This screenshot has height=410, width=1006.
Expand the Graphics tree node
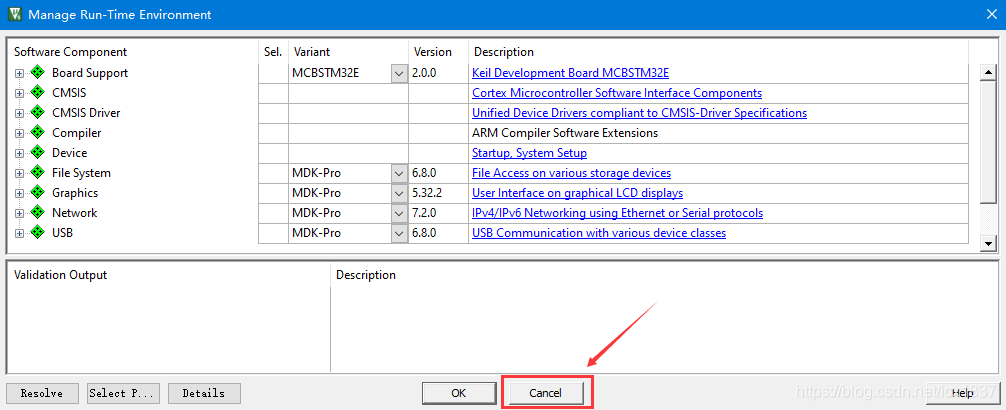(x=19, y=193)
